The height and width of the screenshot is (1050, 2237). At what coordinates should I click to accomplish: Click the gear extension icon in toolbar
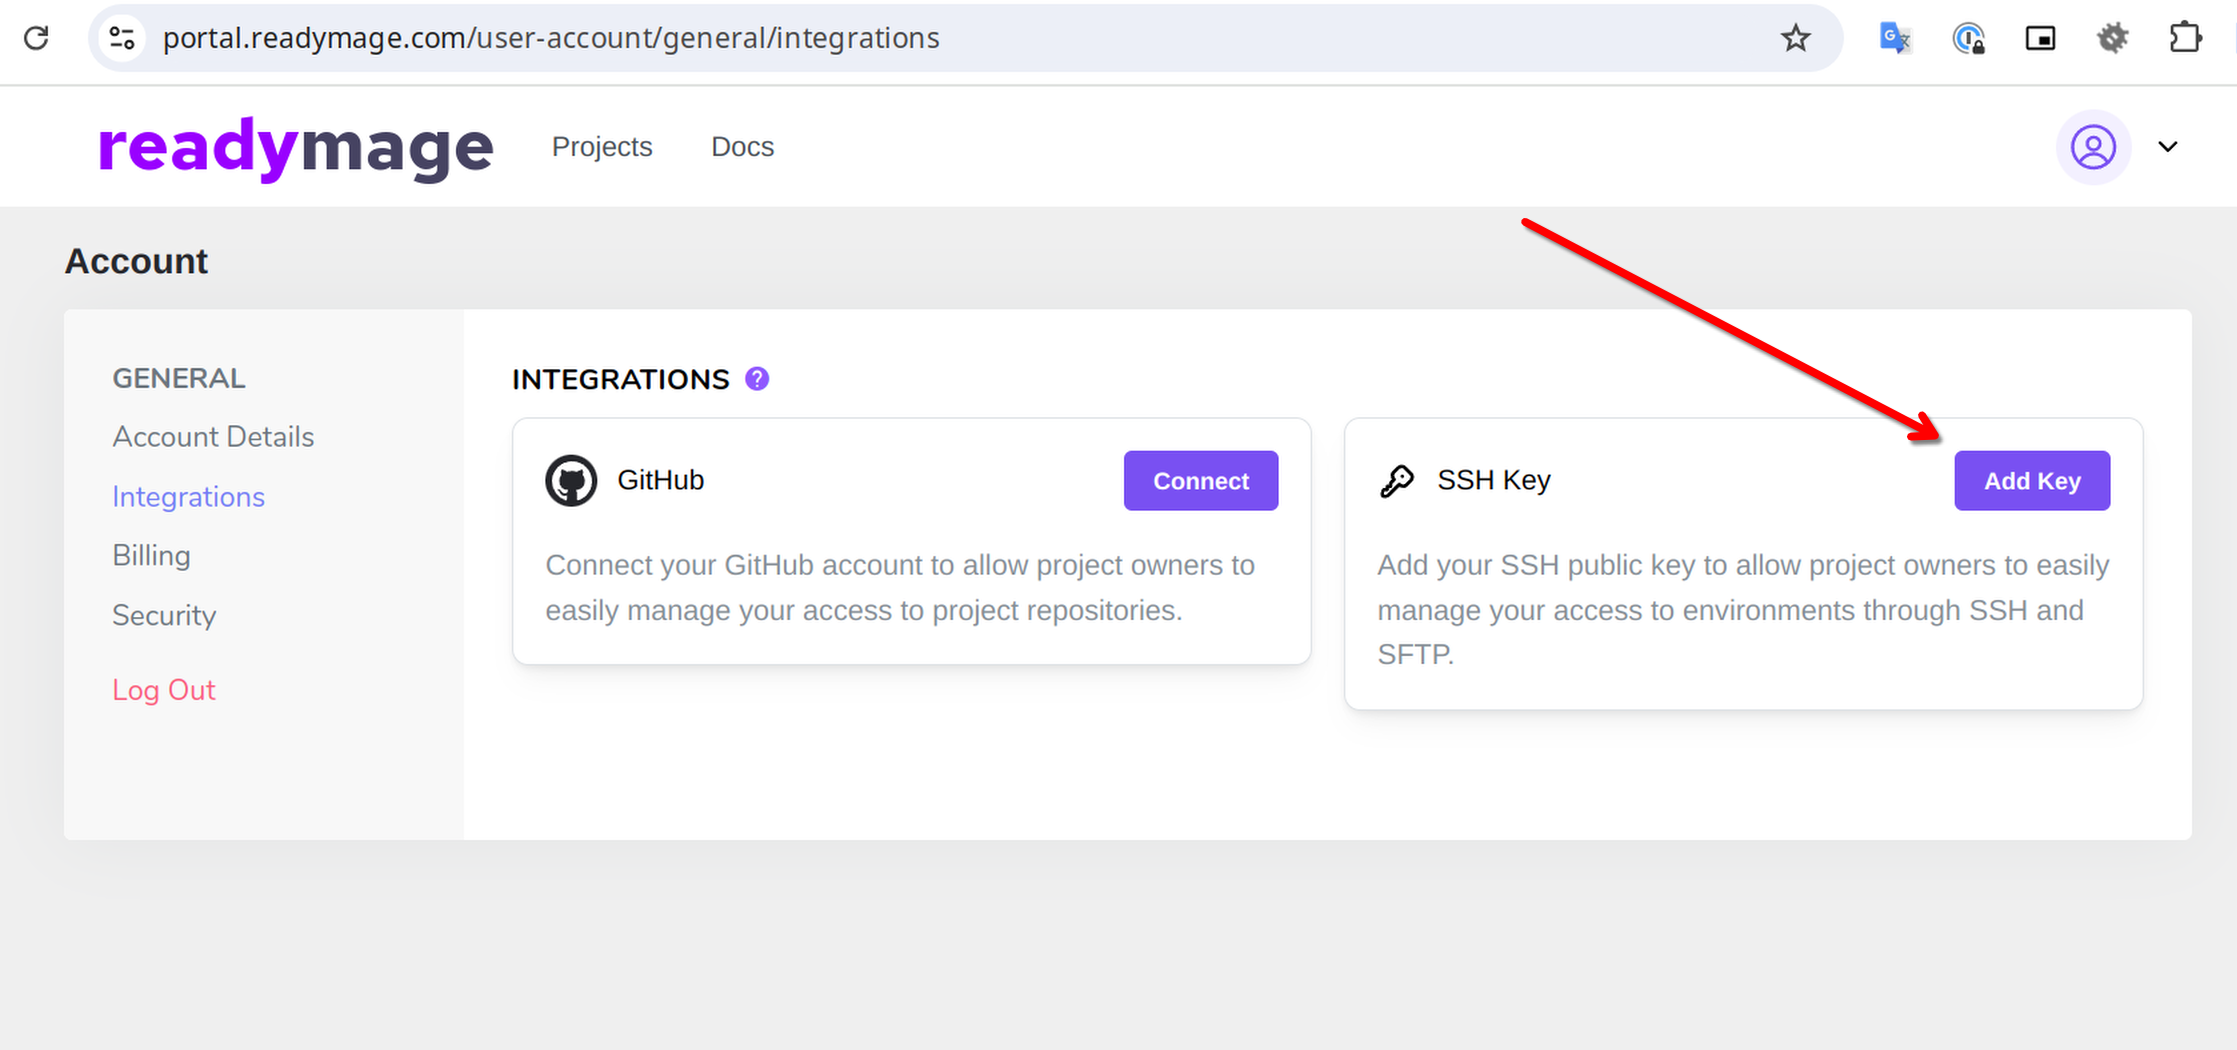pos(2112,38)
